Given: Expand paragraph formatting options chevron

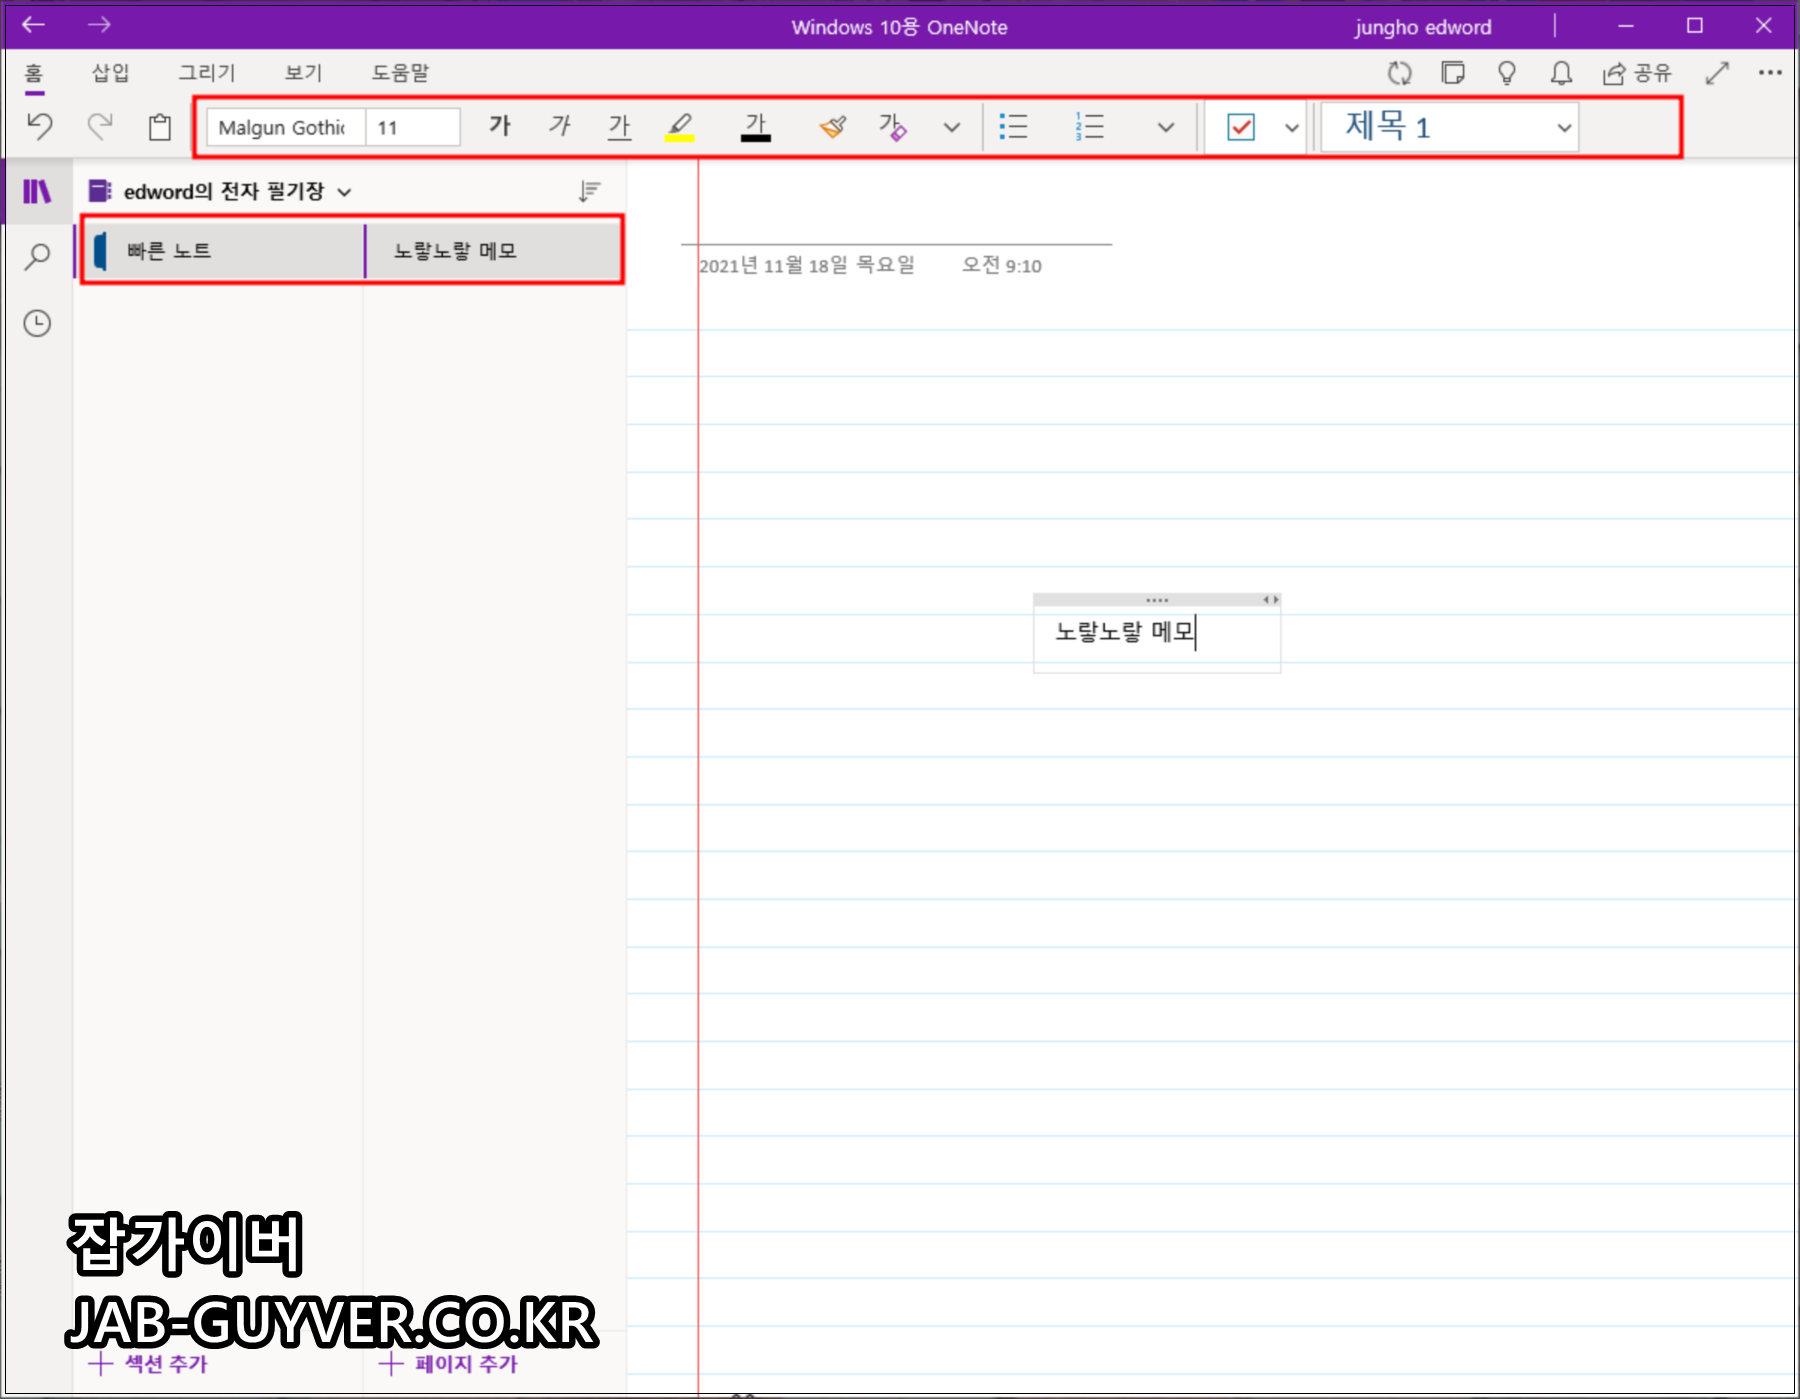Looking at the screenshot, I should point(1165,128).
